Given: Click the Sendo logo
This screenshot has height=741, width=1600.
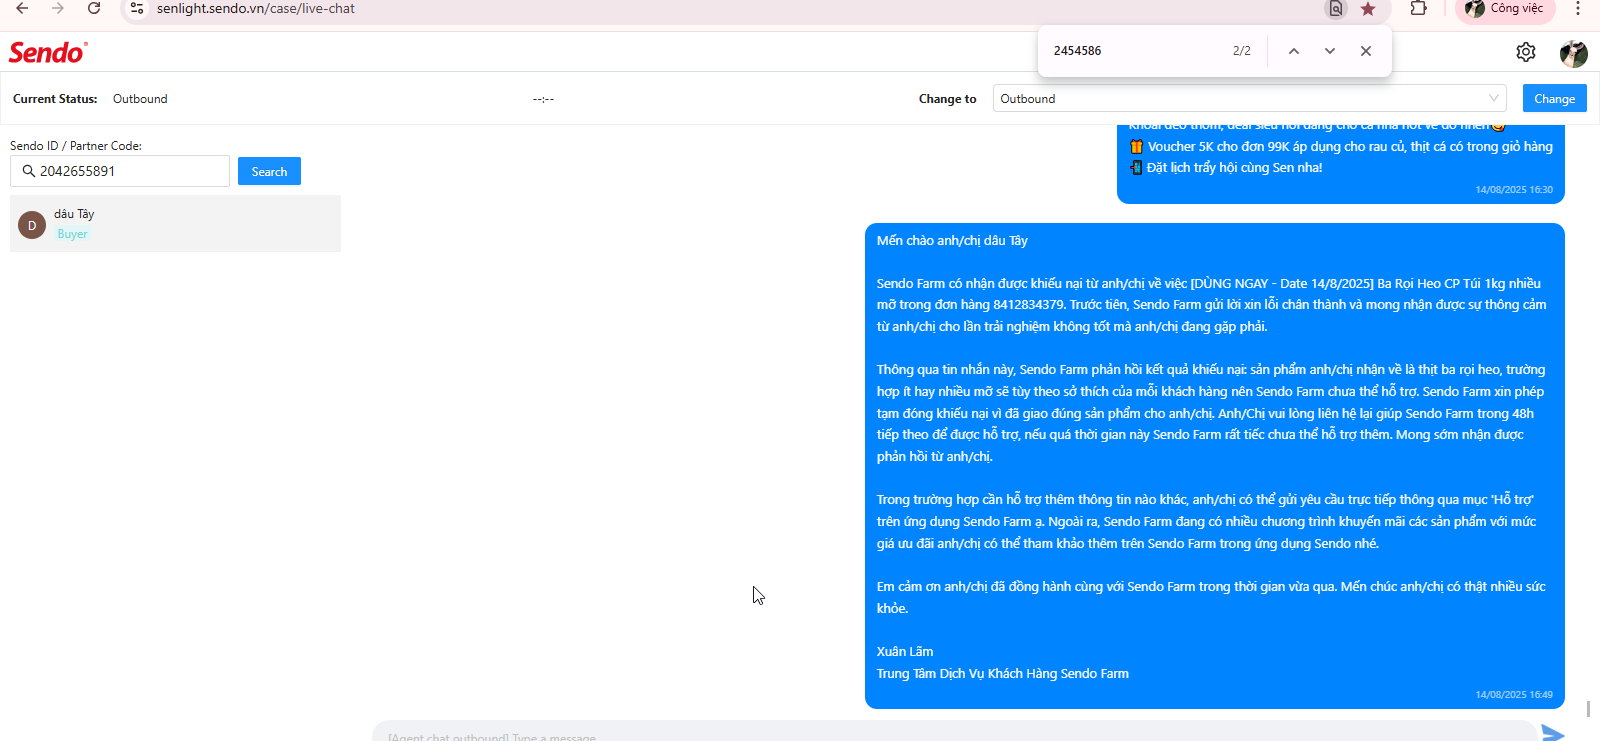Looking at the screenshot, I should (48, 52).
